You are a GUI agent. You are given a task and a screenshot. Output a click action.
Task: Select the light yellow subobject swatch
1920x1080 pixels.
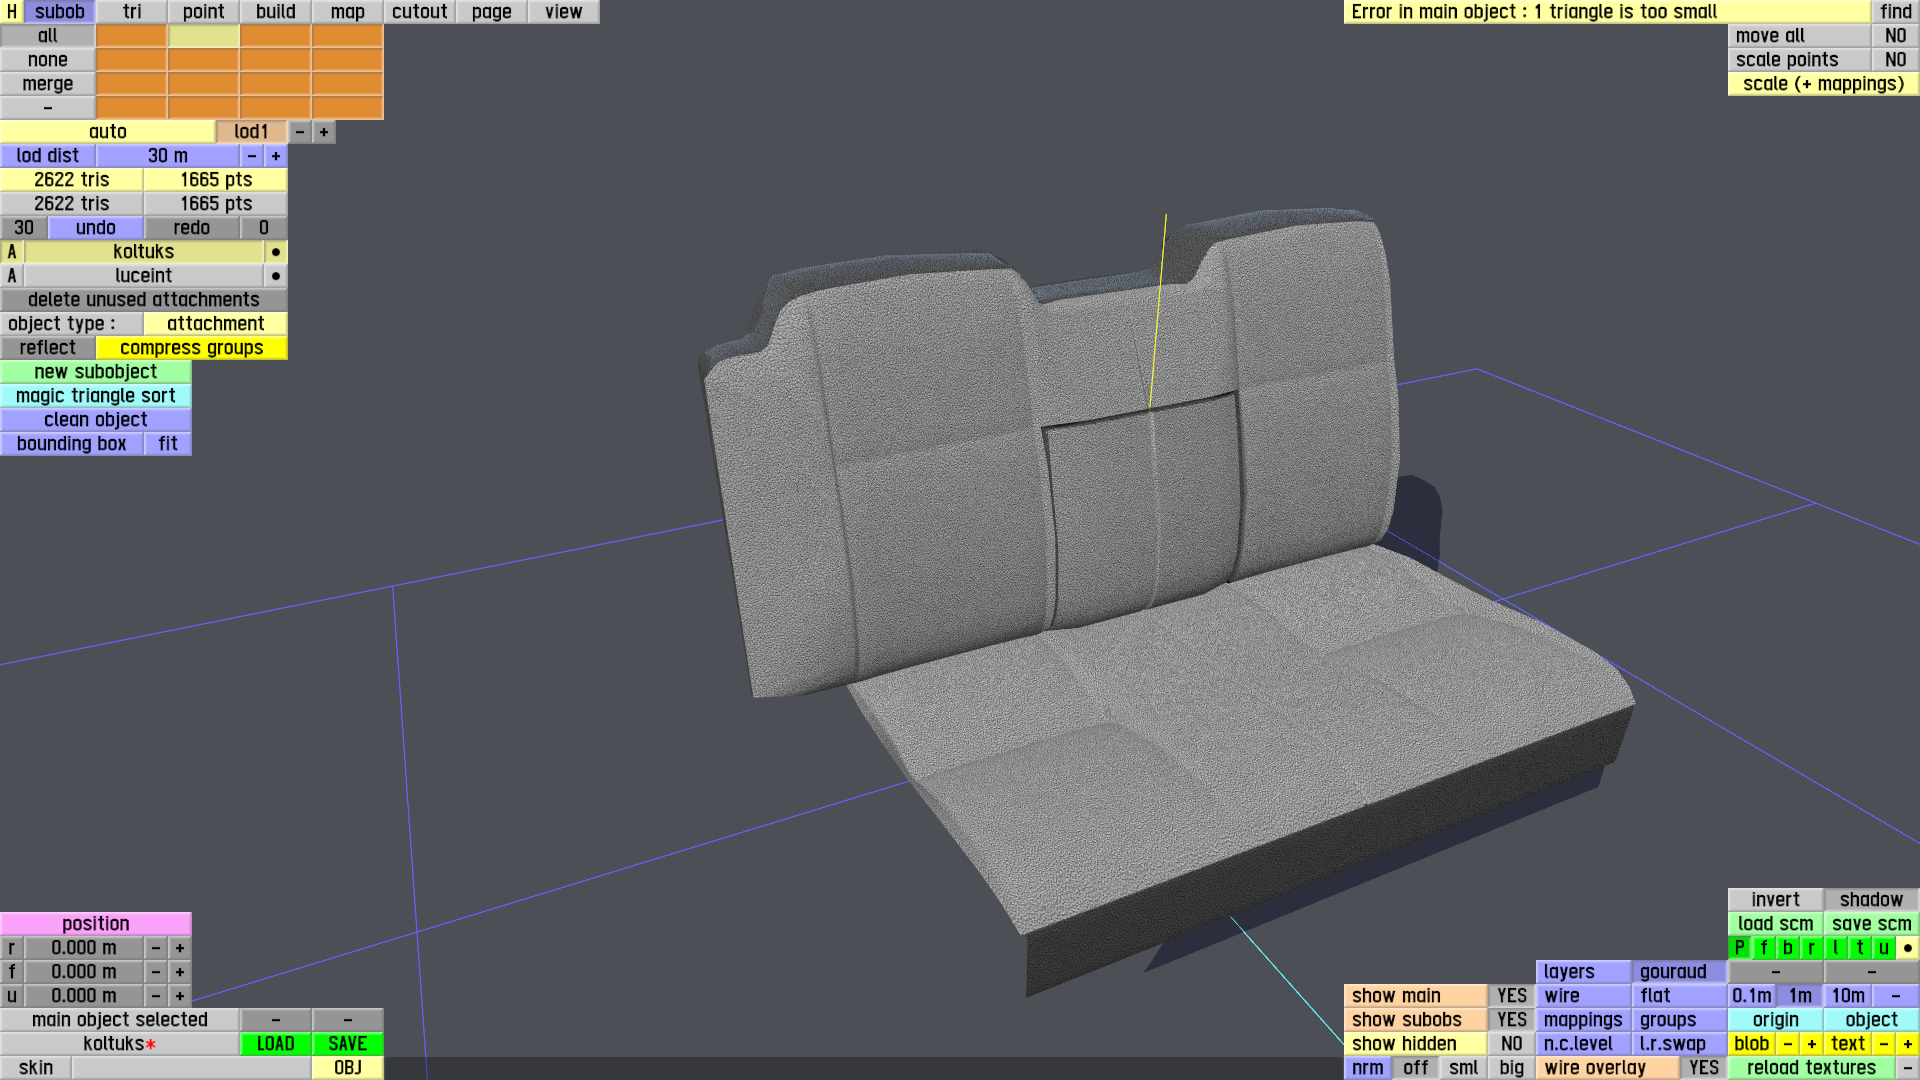204,36
